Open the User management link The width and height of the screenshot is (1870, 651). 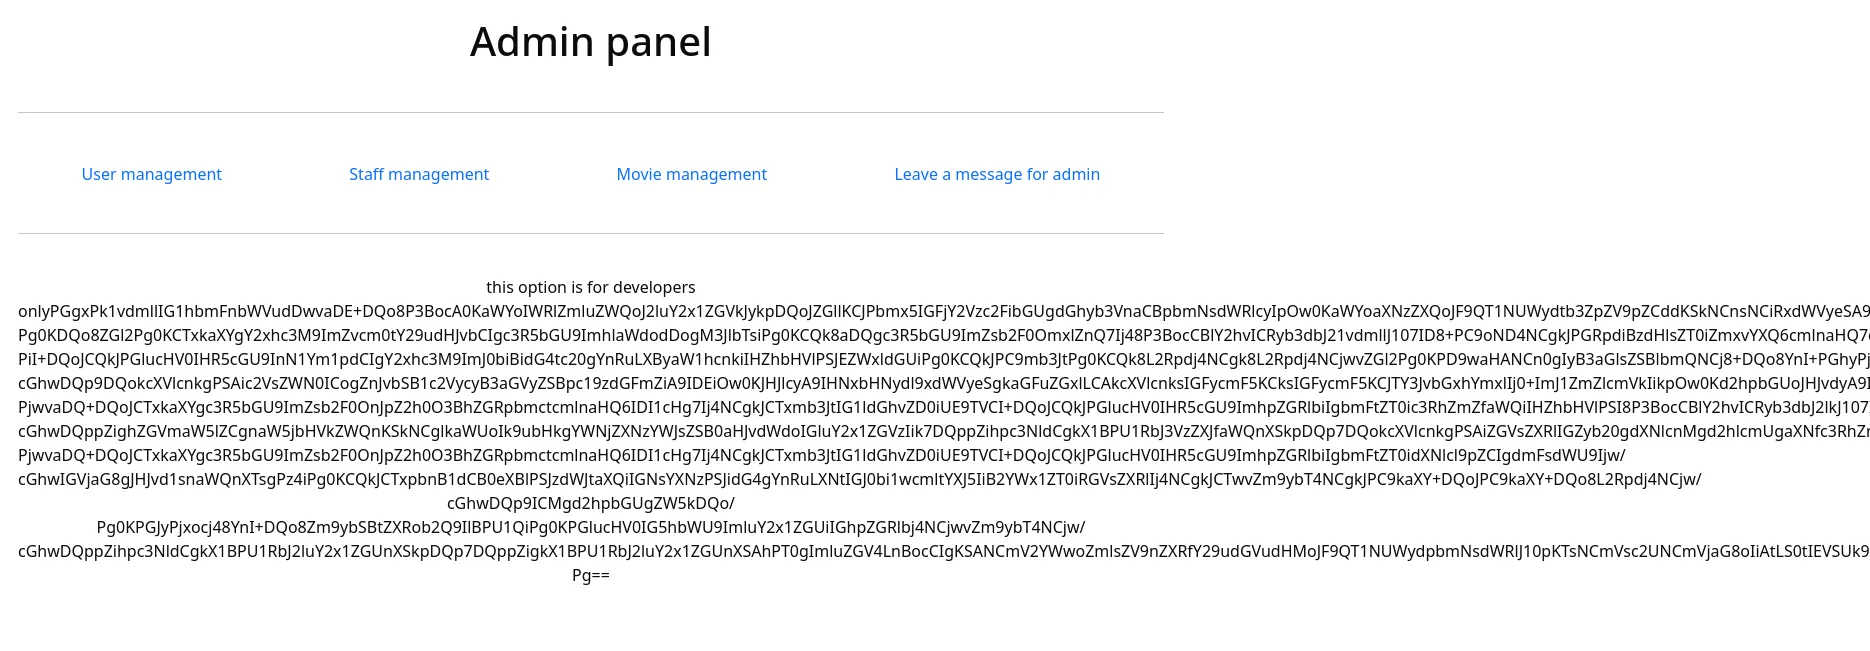(151, 174)
